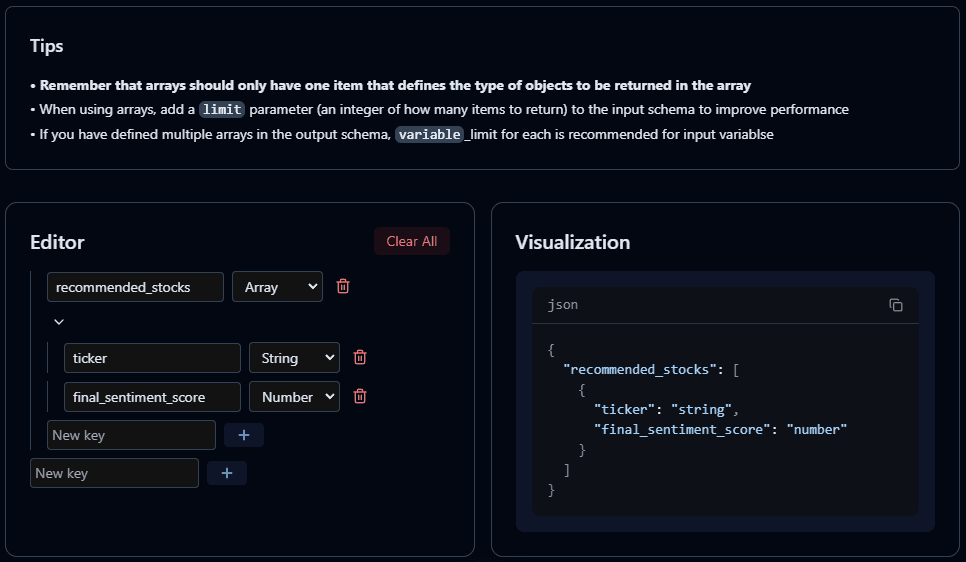
Task: Open the Array type dropdown
Action: click(x=277, y=287)
